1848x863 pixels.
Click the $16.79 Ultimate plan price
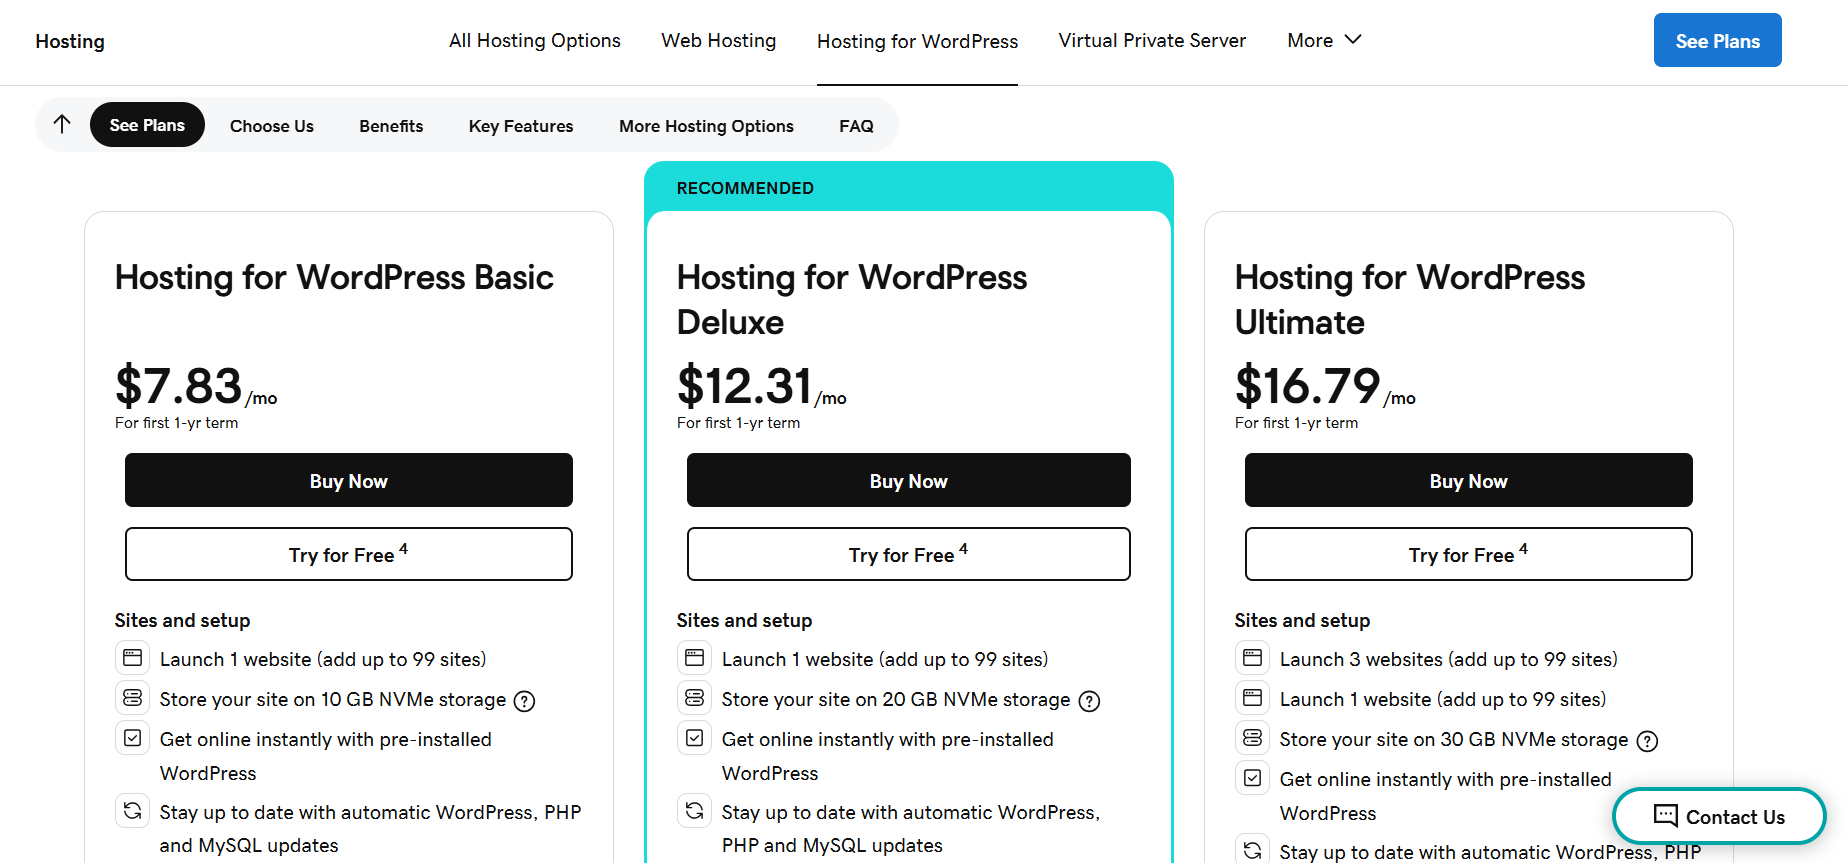1308,385
